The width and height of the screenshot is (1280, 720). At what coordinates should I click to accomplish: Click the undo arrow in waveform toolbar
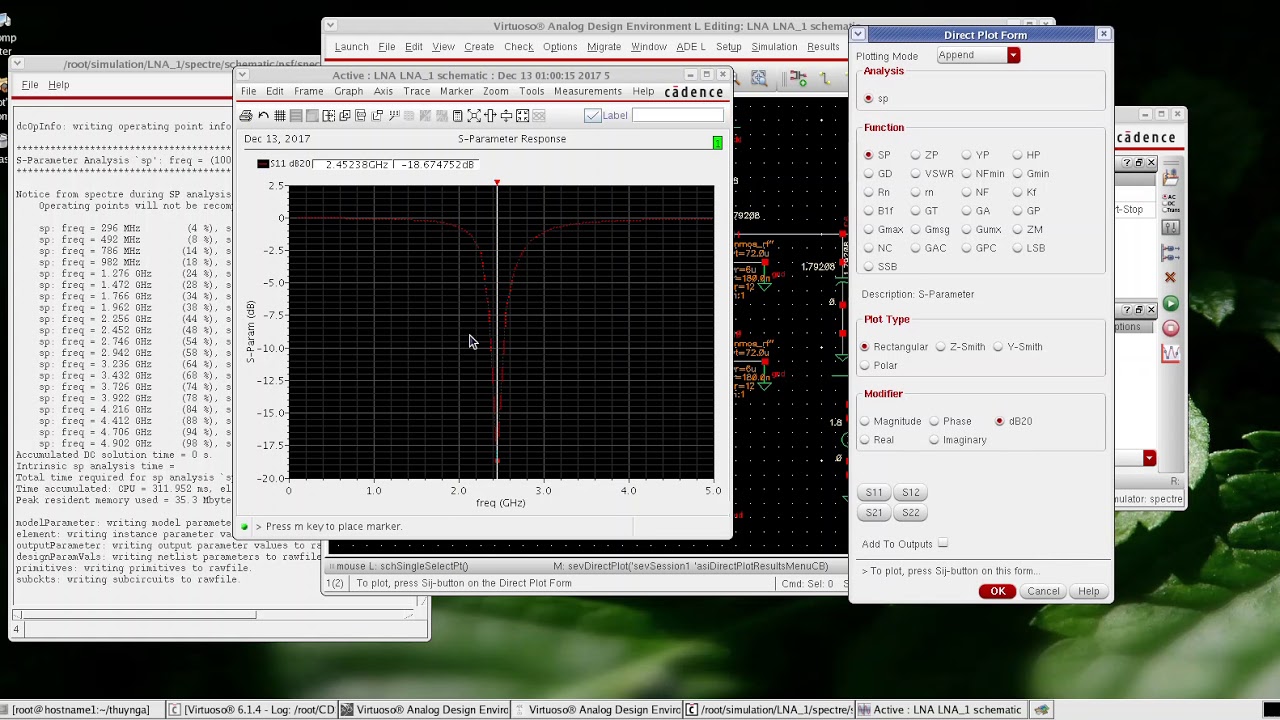pos(263,116)
